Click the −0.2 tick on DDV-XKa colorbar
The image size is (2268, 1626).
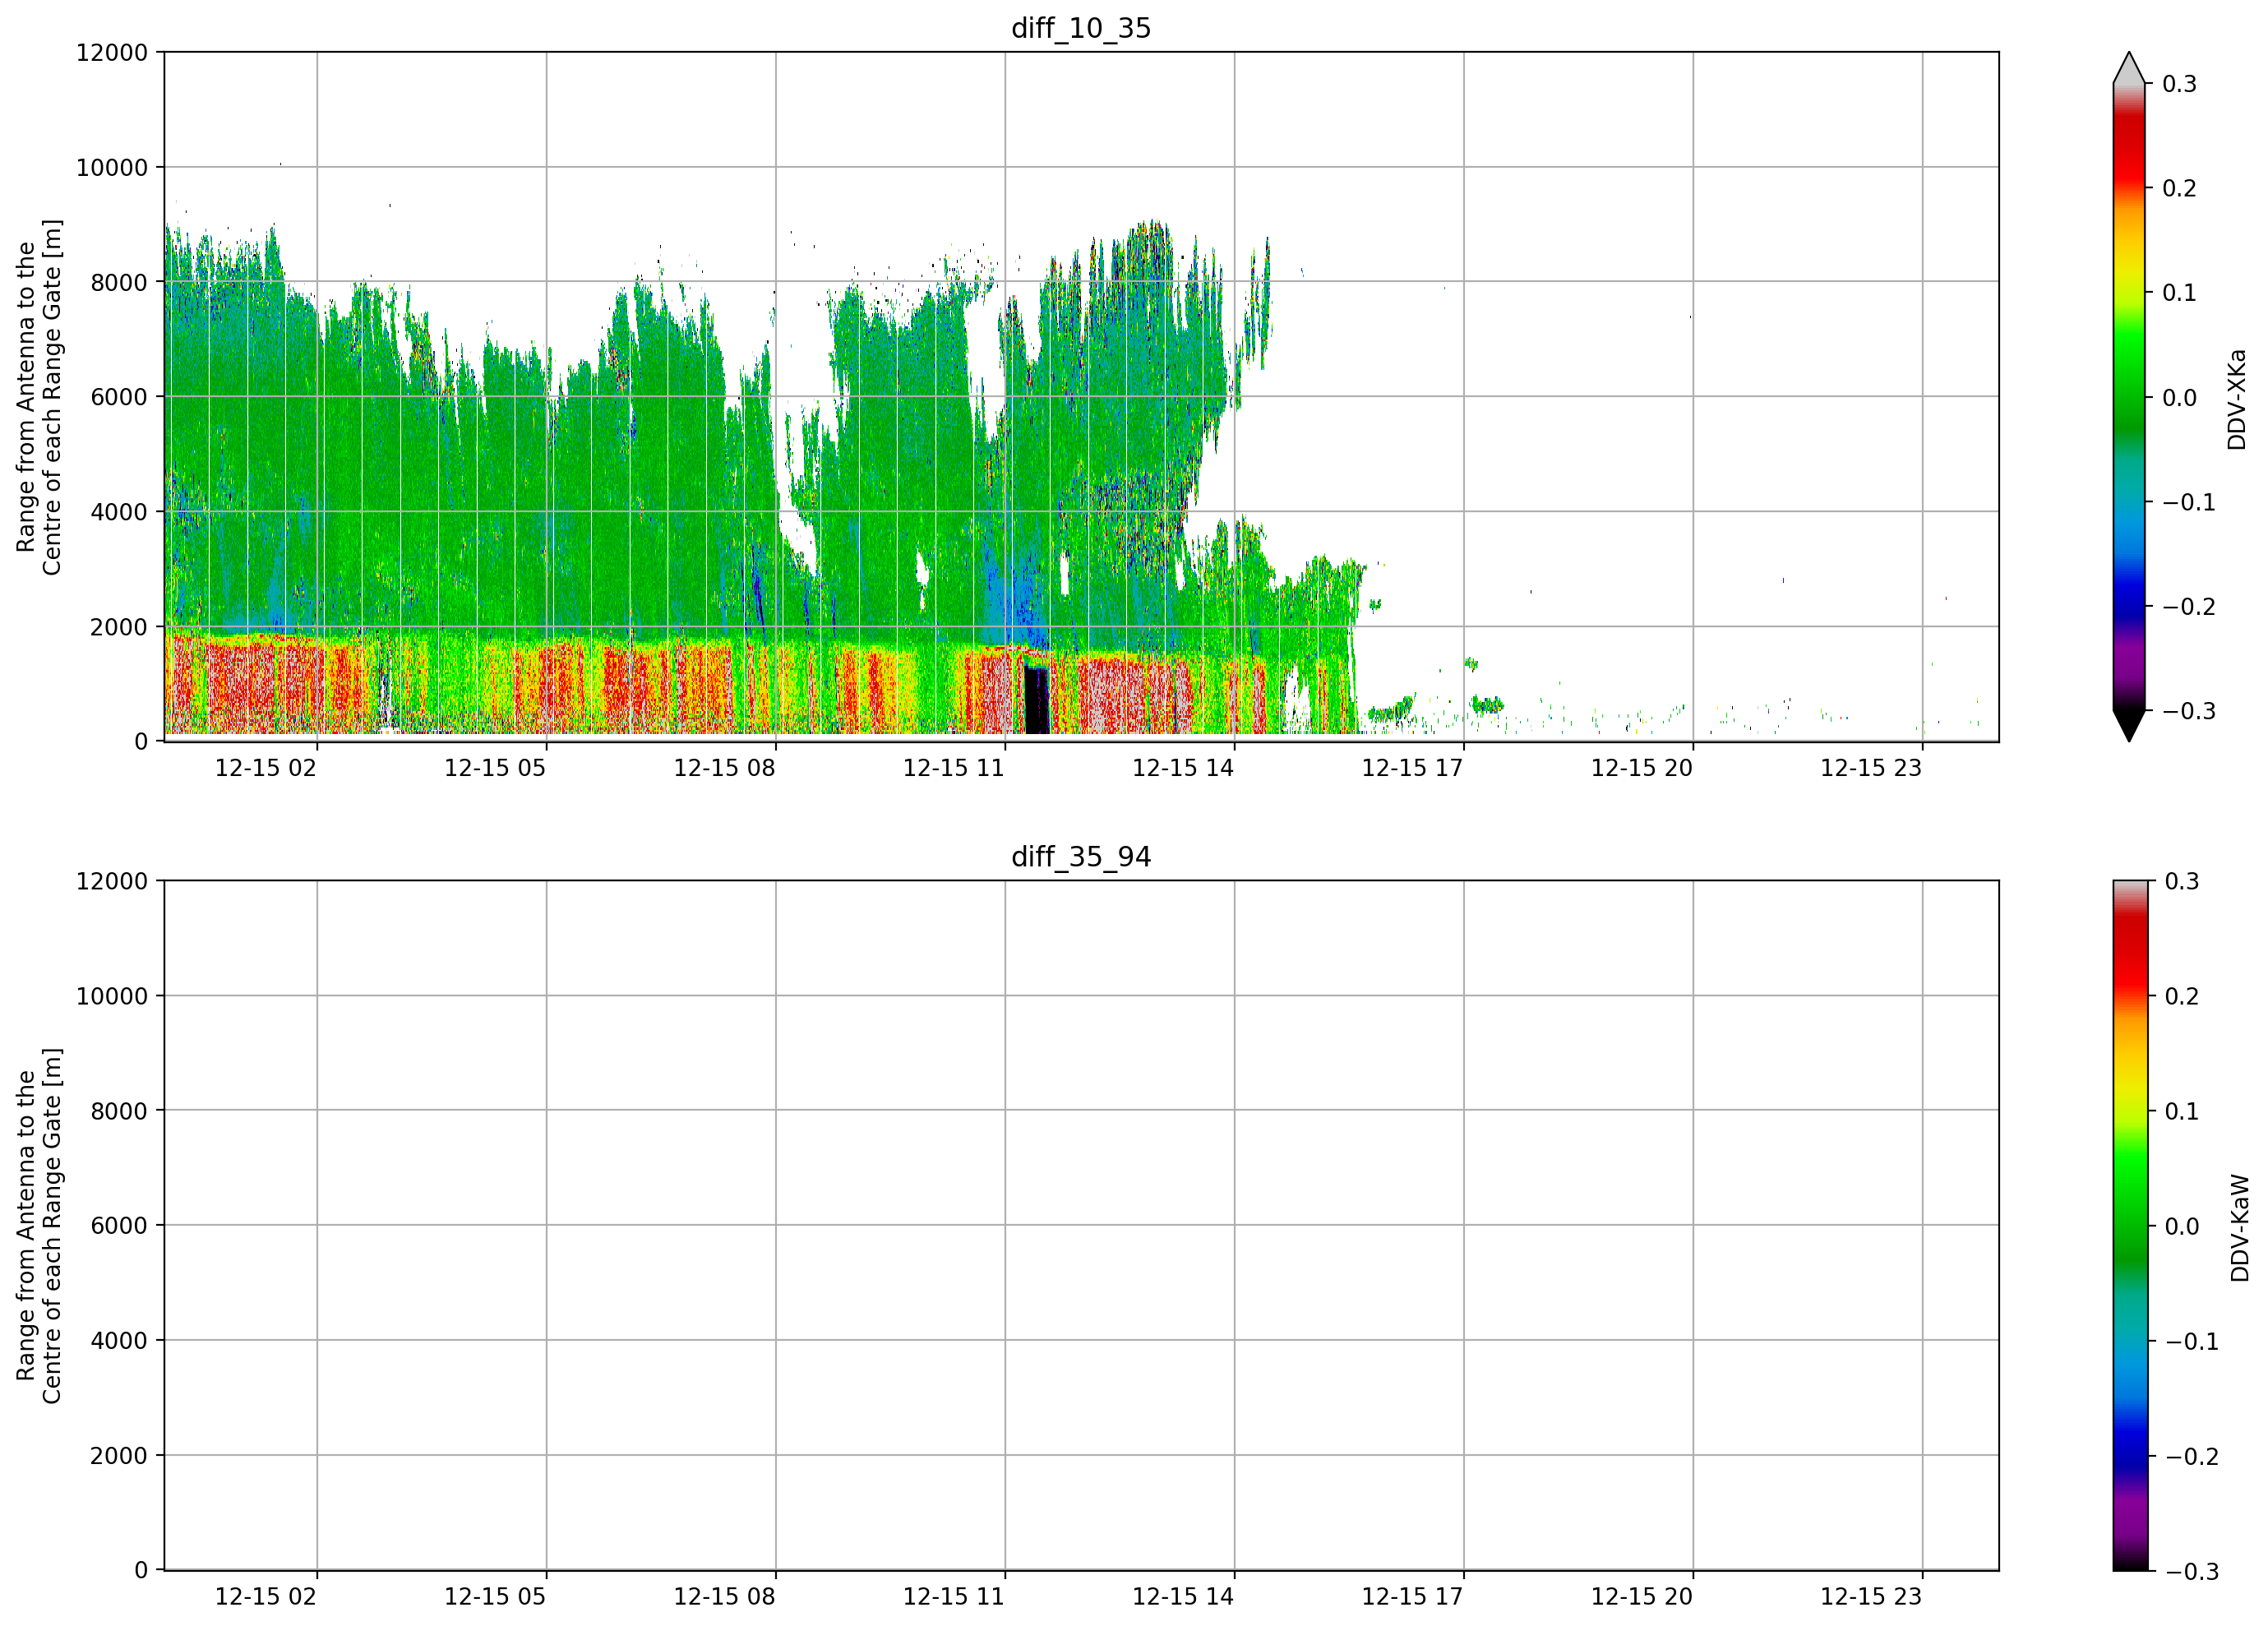pos(2189,607)
